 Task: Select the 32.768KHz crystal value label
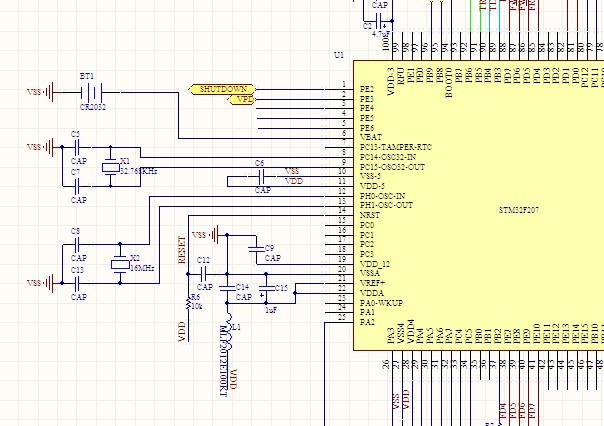[x=139, y=171]
